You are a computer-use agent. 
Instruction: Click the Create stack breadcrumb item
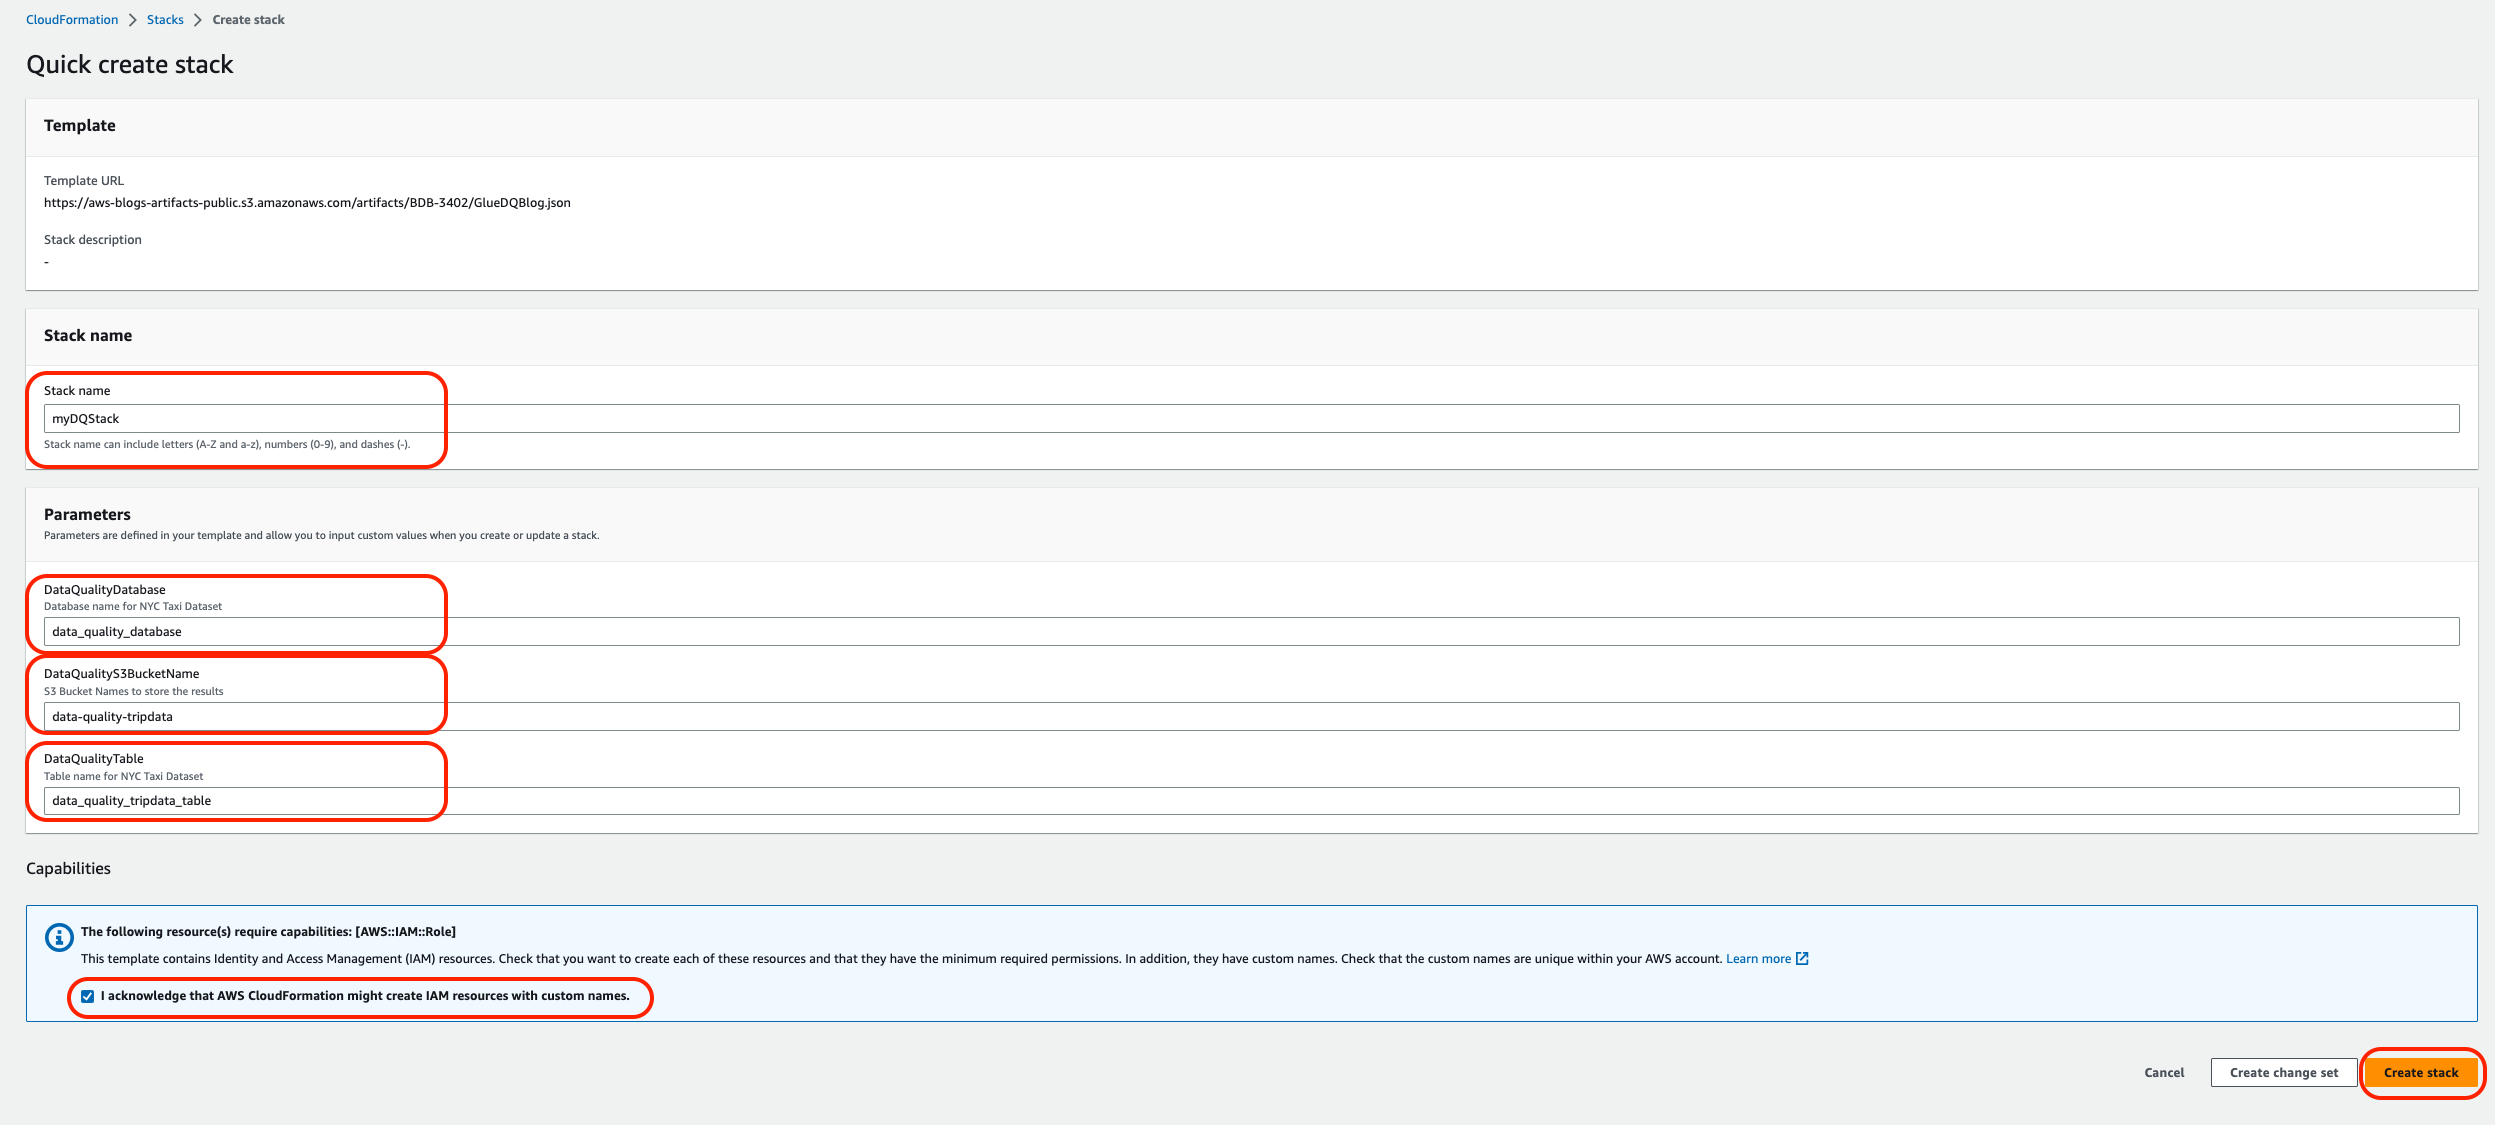point(248,20)
